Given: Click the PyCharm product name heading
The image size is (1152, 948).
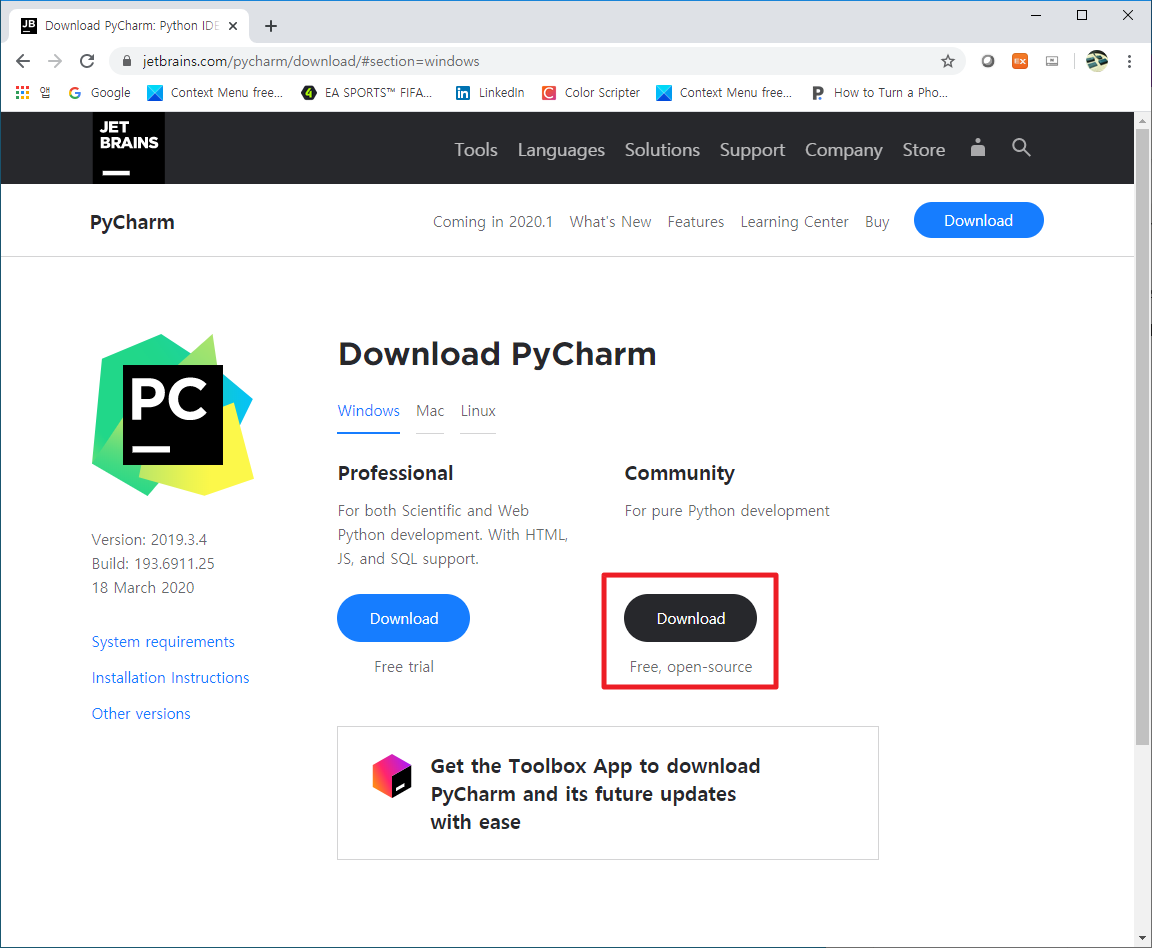Looking at the screenshot, I should click(132, 222).
